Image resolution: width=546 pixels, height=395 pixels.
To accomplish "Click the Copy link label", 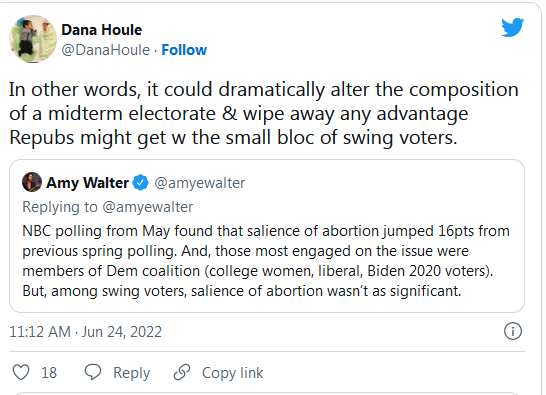I will [x=232, y=373].
